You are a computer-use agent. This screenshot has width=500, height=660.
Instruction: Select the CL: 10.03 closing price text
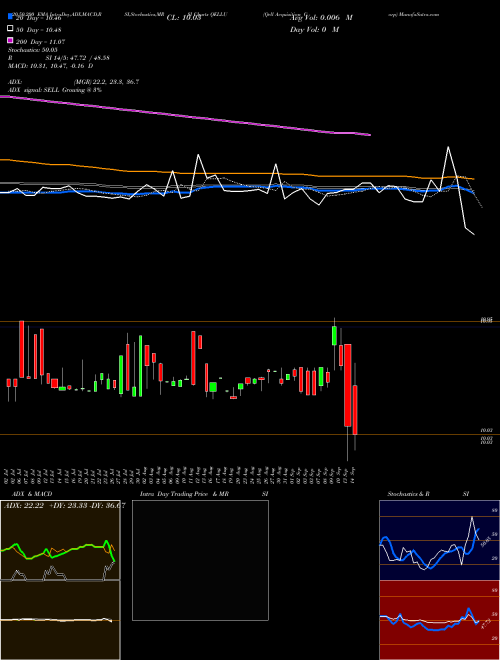pyautogui.click(x=184, y=18)
